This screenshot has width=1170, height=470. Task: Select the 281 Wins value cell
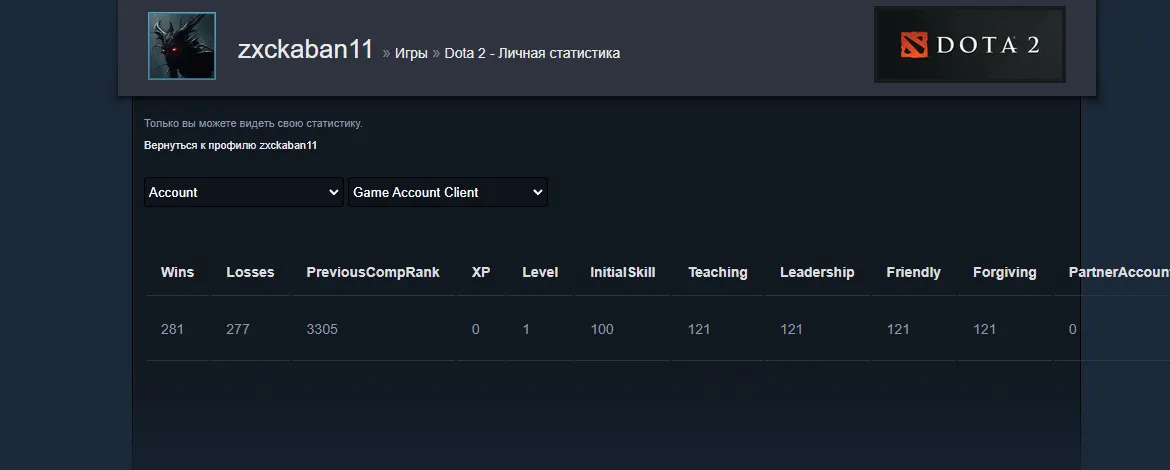pos(178,329)
